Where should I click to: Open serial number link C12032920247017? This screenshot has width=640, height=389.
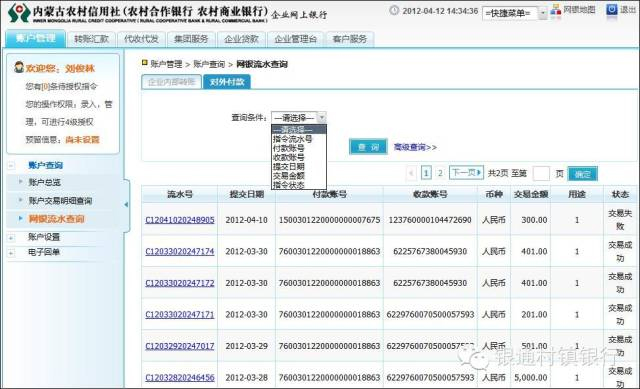click(180, 346)
